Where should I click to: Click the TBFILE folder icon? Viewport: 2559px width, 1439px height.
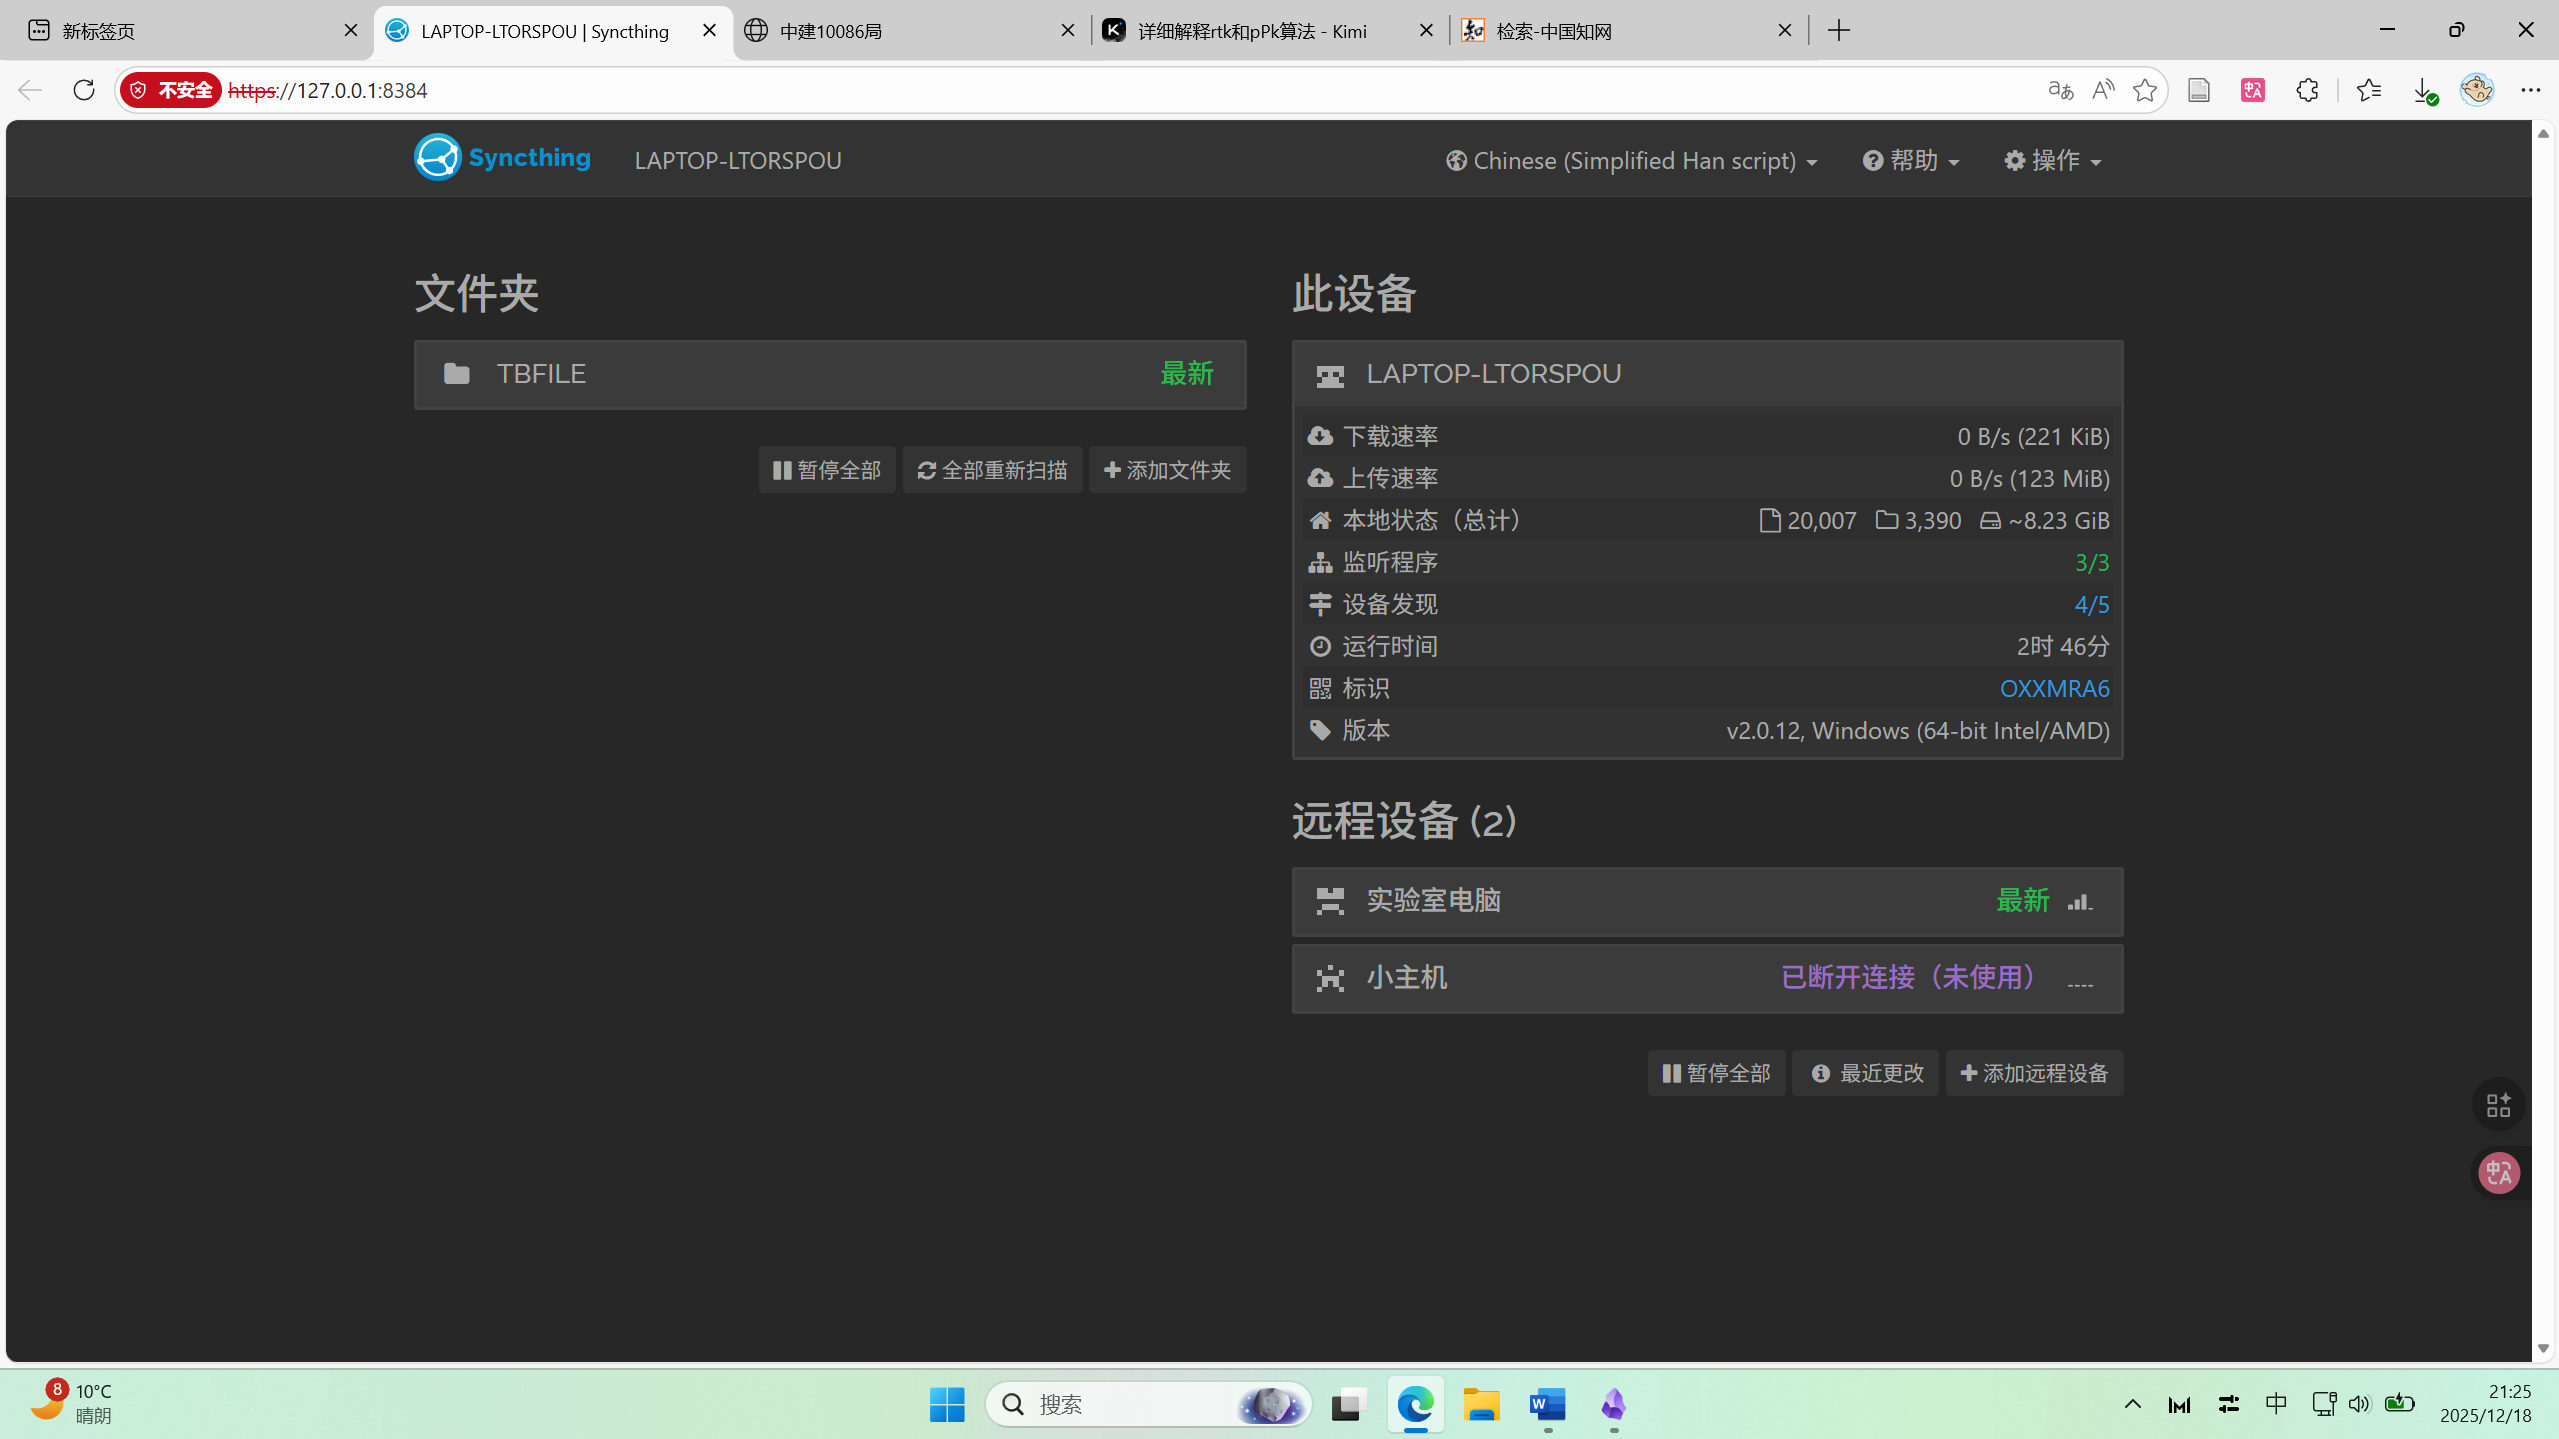click(456, 374)
